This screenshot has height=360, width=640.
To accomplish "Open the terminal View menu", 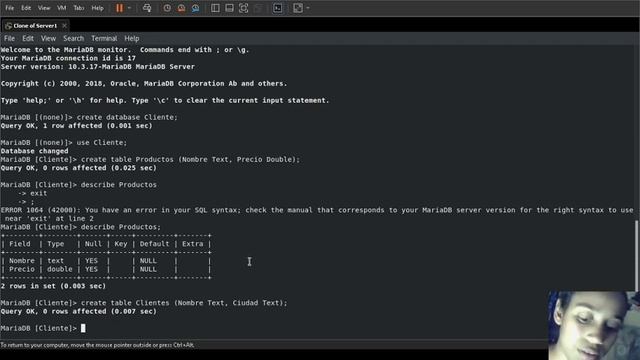I will [x=48, y=38].
